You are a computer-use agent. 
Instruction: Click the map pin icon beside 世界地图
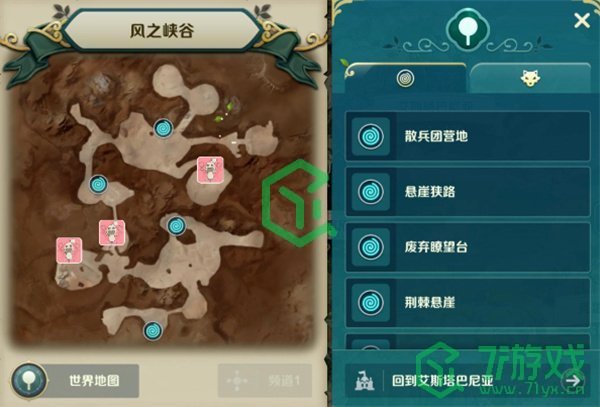click(29, 380)
